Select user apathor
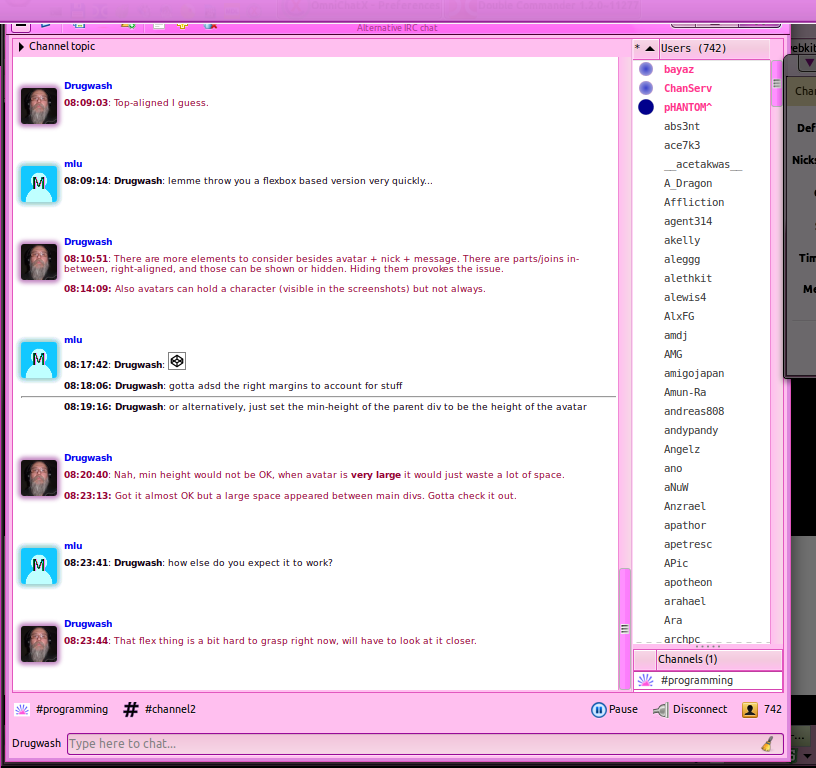The image size is (816, 768). pos(685,525)
